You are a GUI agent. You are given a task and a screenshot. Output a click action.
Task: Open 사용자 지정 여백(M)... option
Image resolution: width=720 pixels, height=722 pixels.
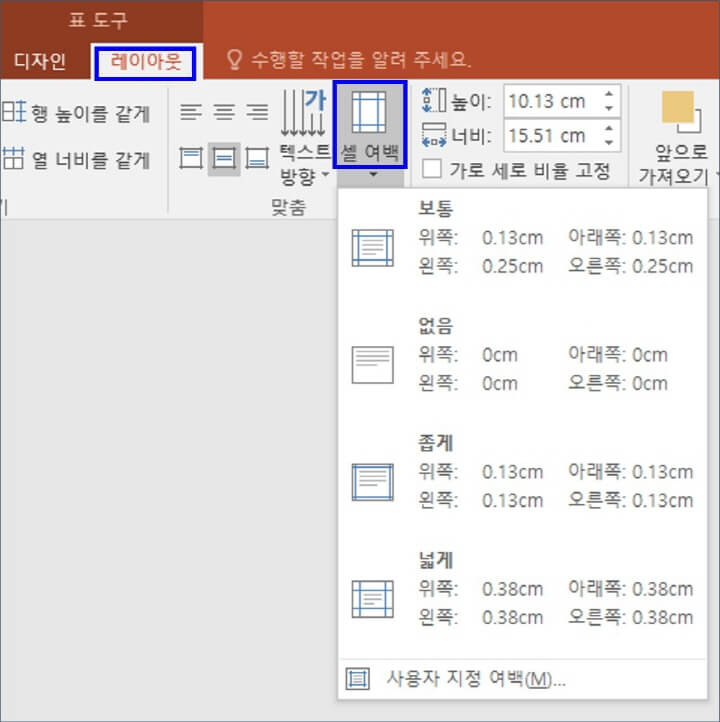tap(523, 679)
